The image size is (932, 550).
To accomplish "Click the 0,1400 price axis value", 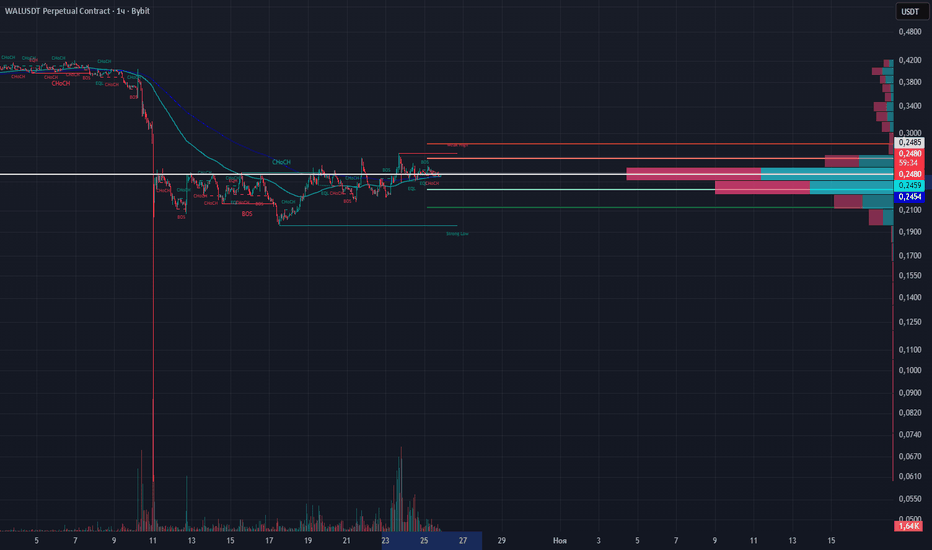I will [x=910, y=297].
